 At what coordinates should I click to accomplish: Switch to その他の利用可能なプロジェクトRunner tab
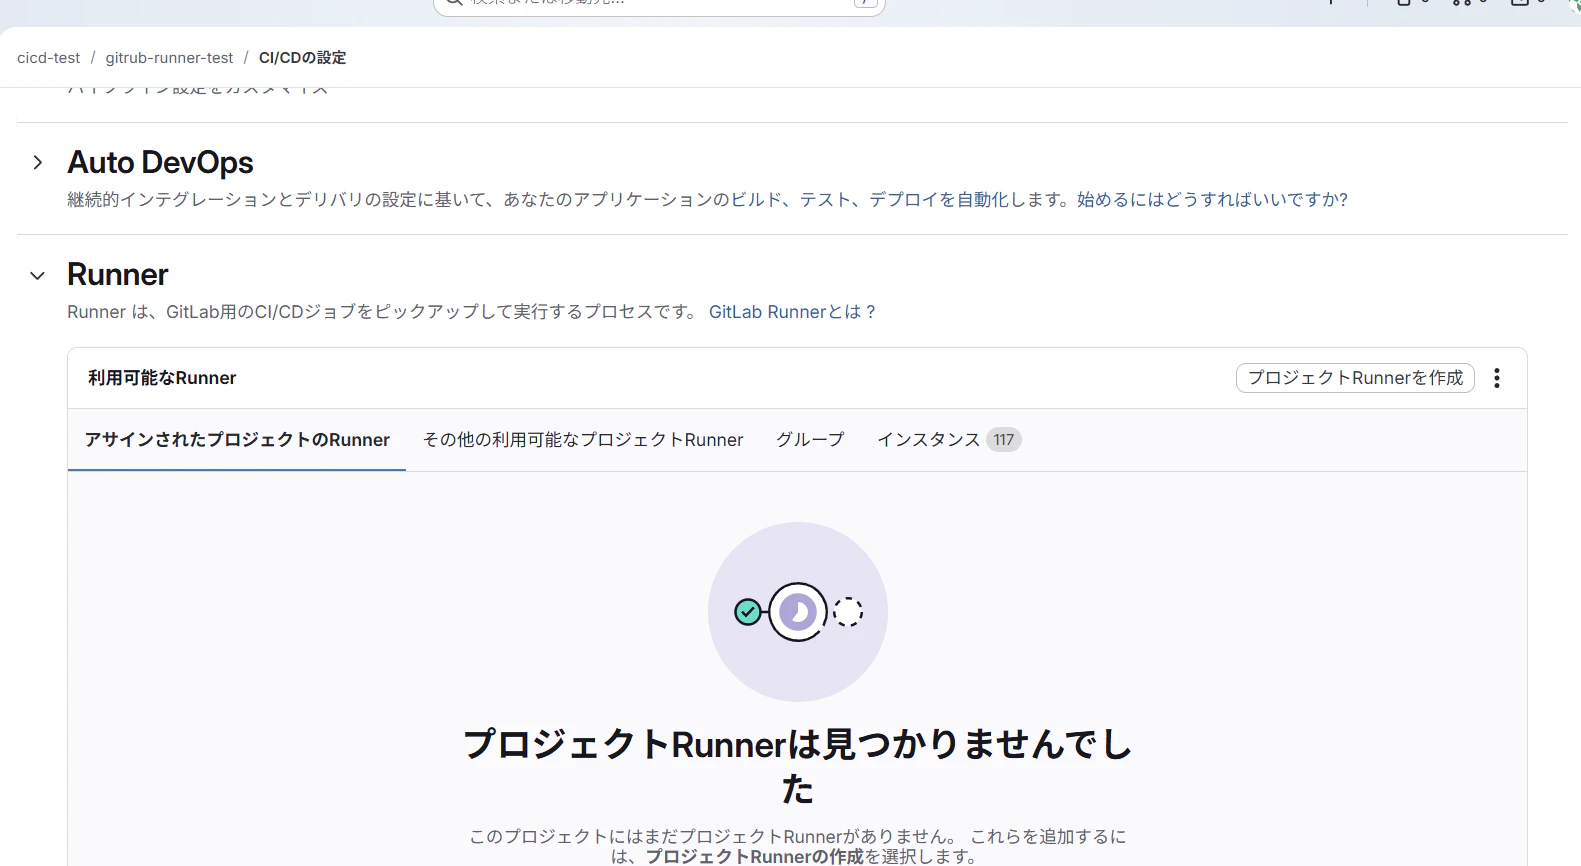point(583,440)
